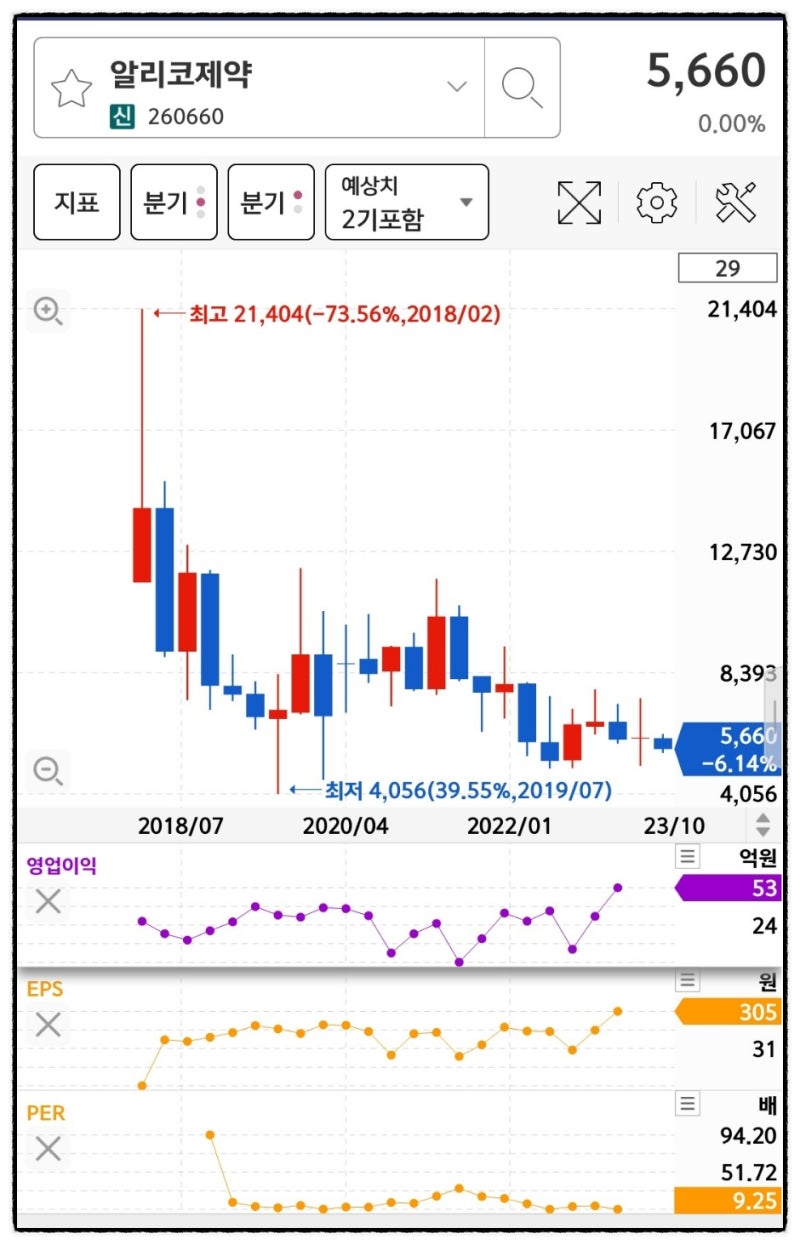Click the 2018/07 date axis label

click(181, 826)
